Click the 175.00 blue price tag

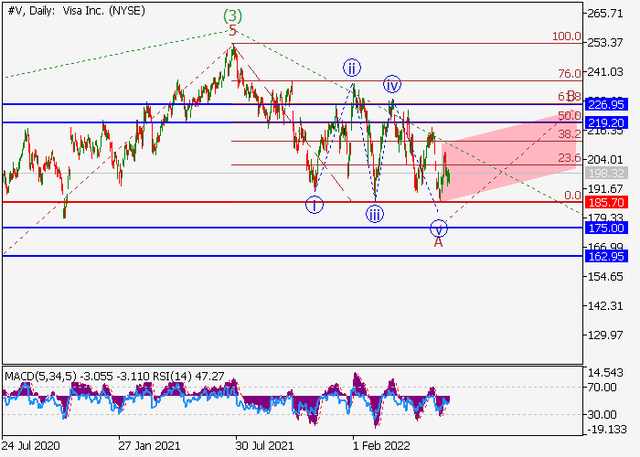(x=606, y=228)
